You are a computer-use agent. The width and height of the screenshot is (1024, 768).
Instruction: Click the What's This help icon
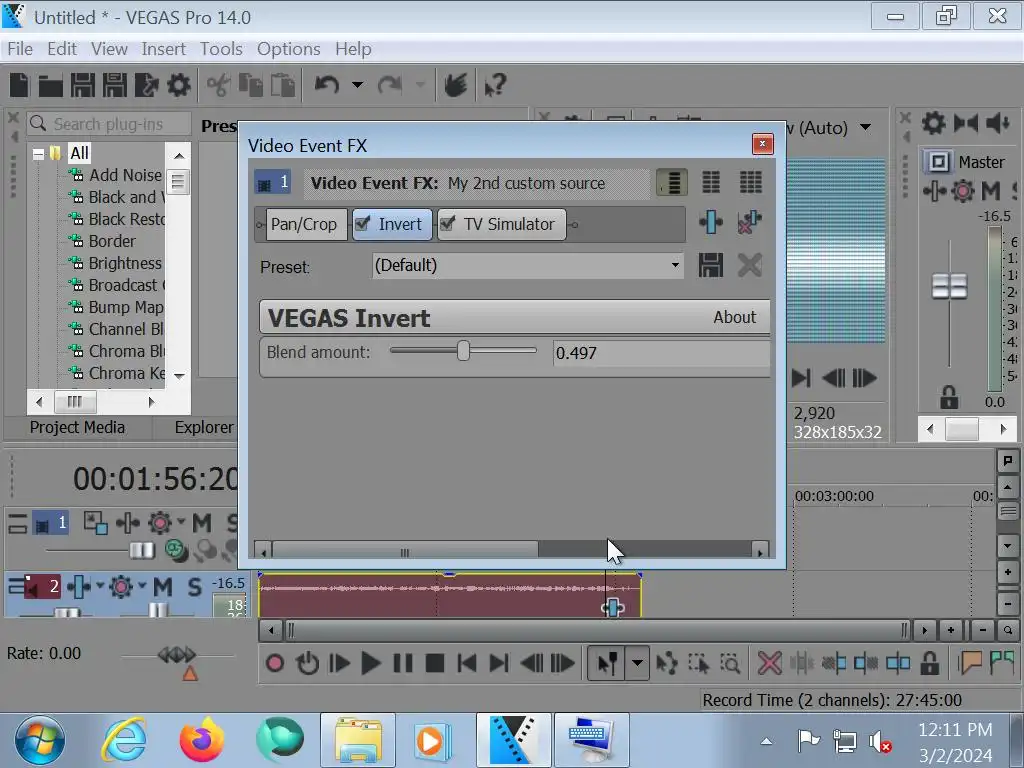coord(496,85)
